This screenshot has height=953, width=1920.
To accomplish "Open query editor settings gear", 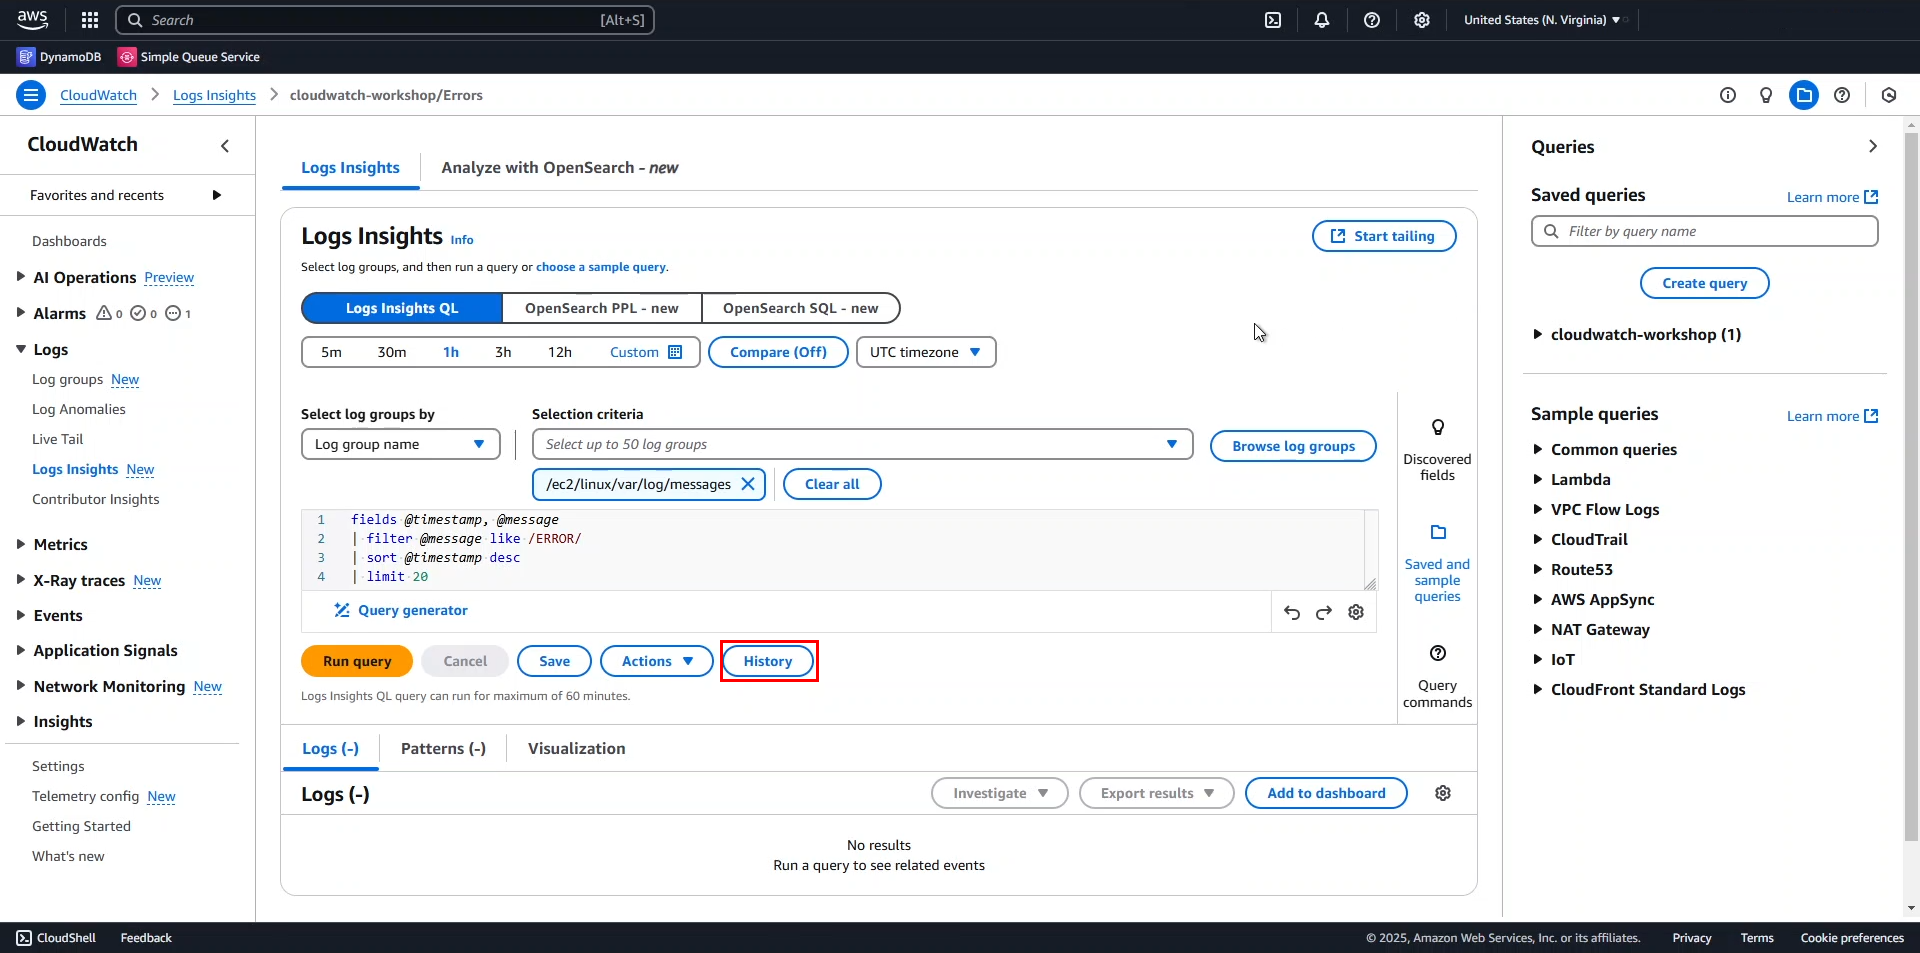I will (x=1356, y=613).
